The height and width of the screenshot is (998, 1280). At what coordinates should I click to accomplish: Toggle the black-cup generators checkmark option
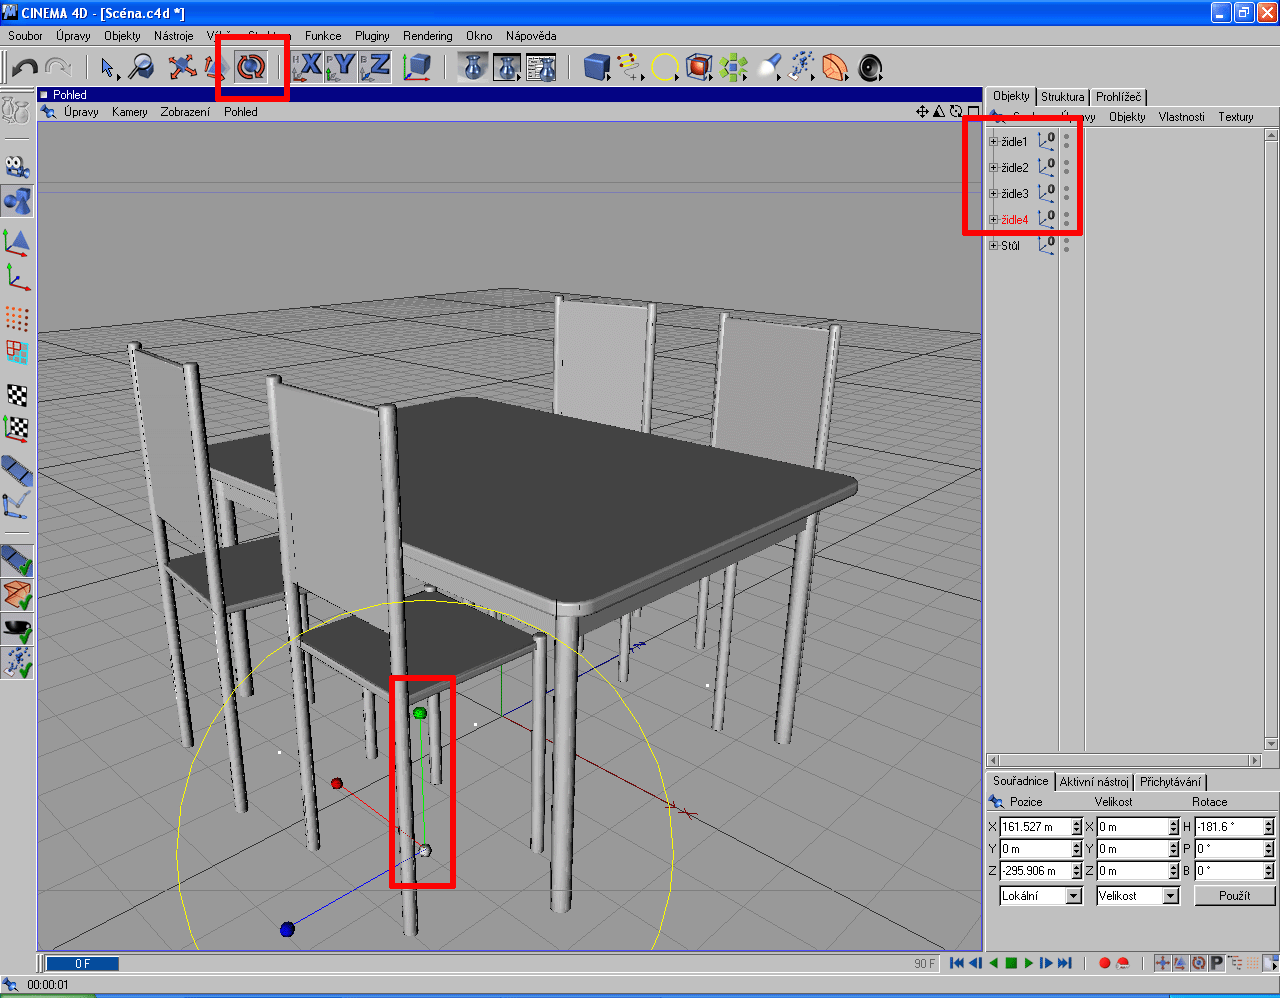17,629
